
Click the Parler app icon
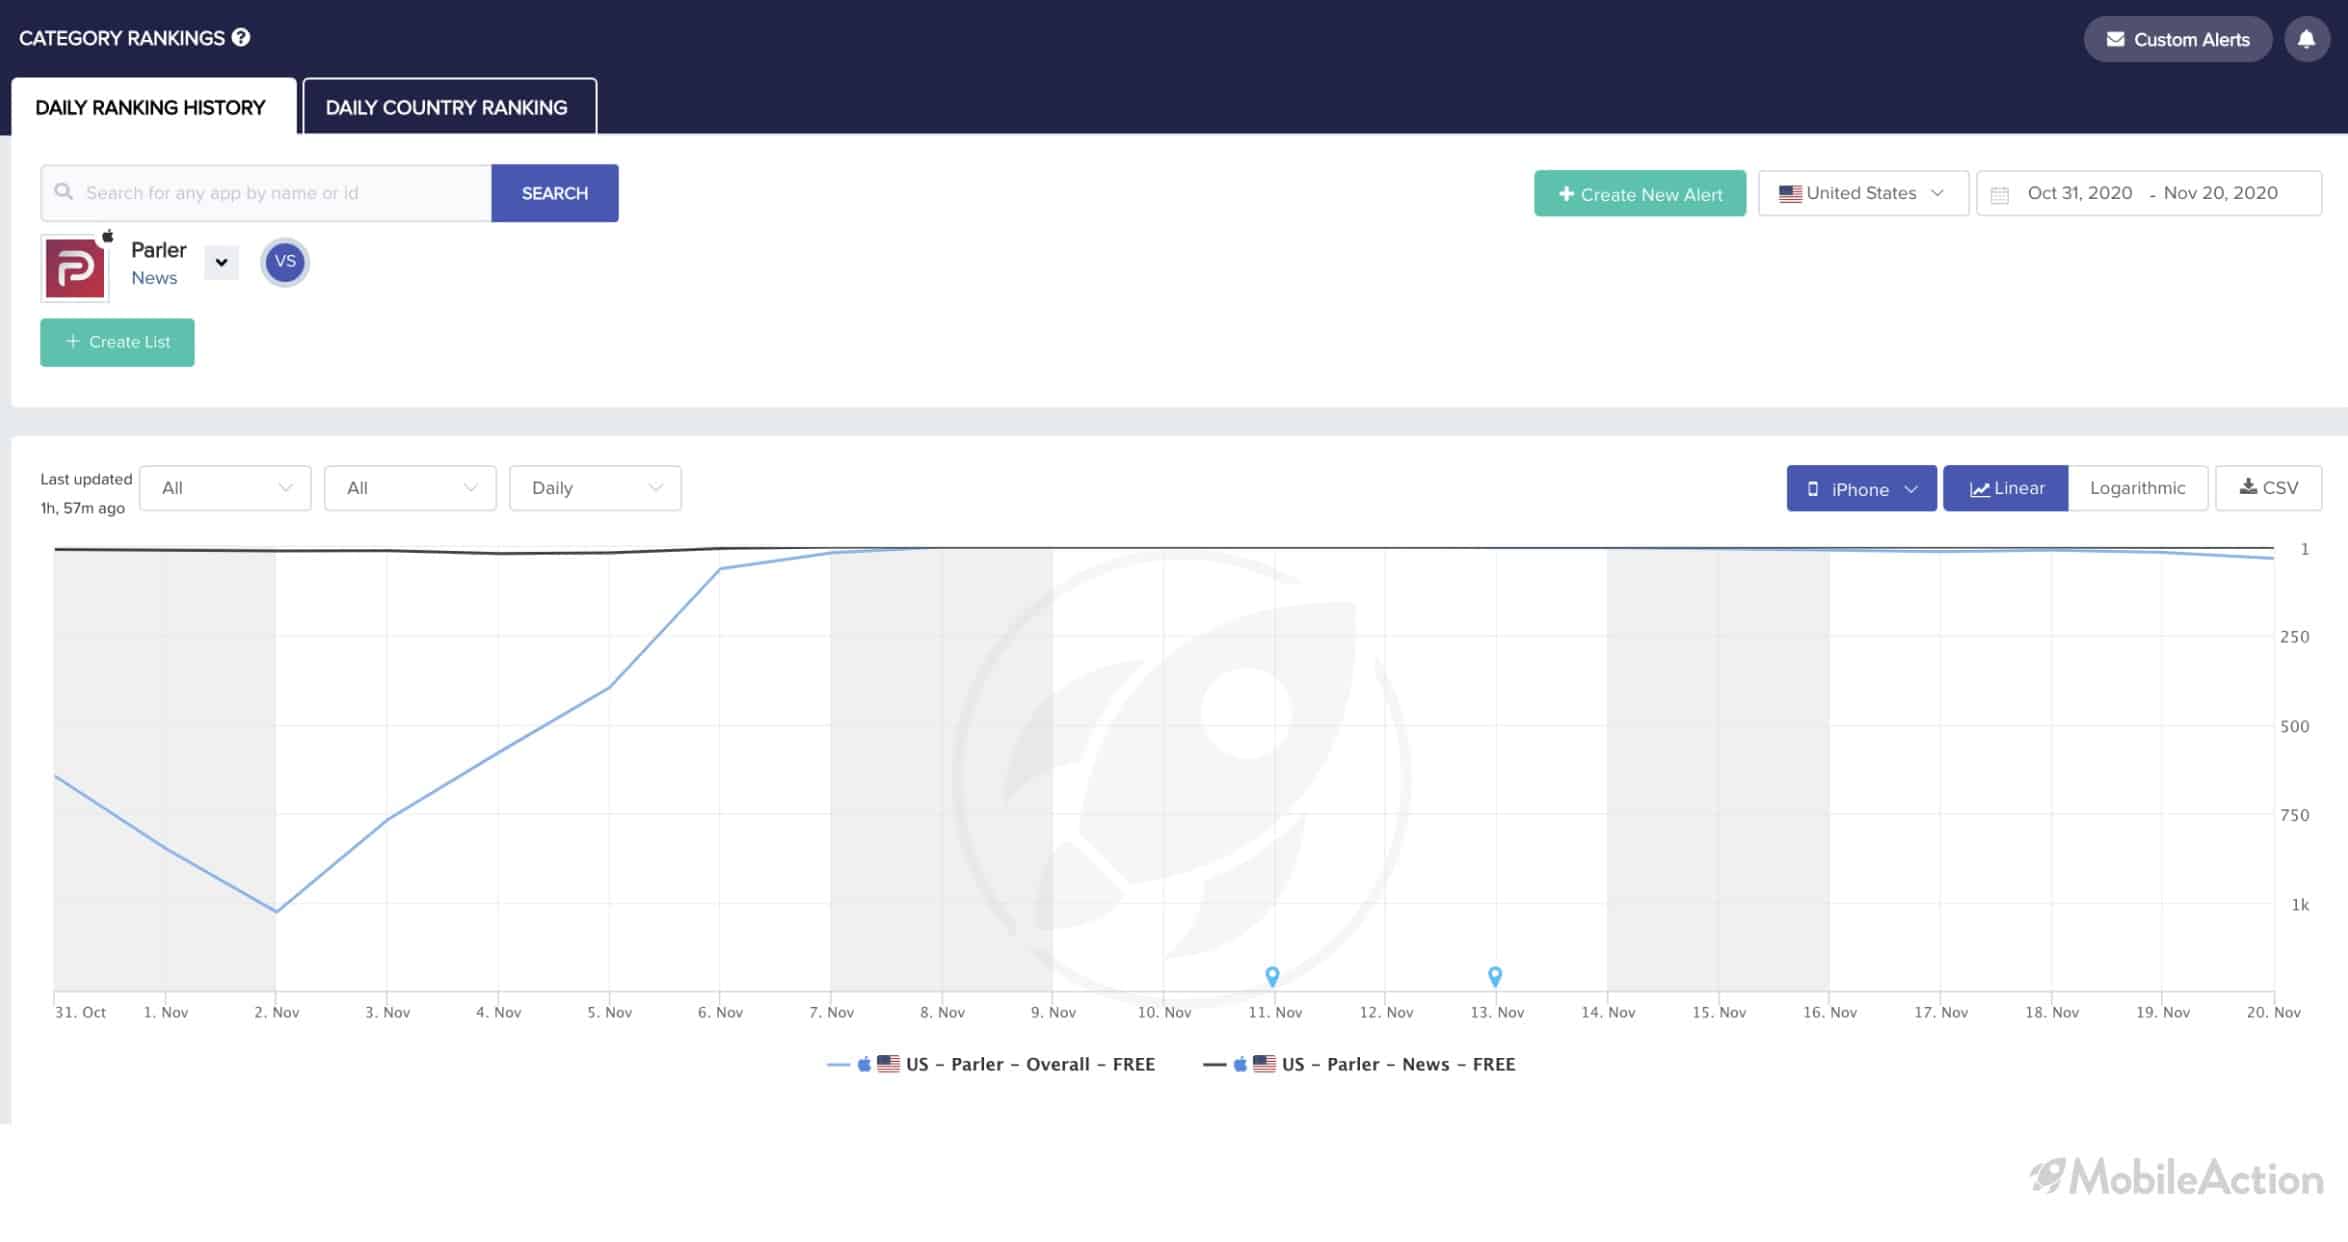click(x=75, y=268)
